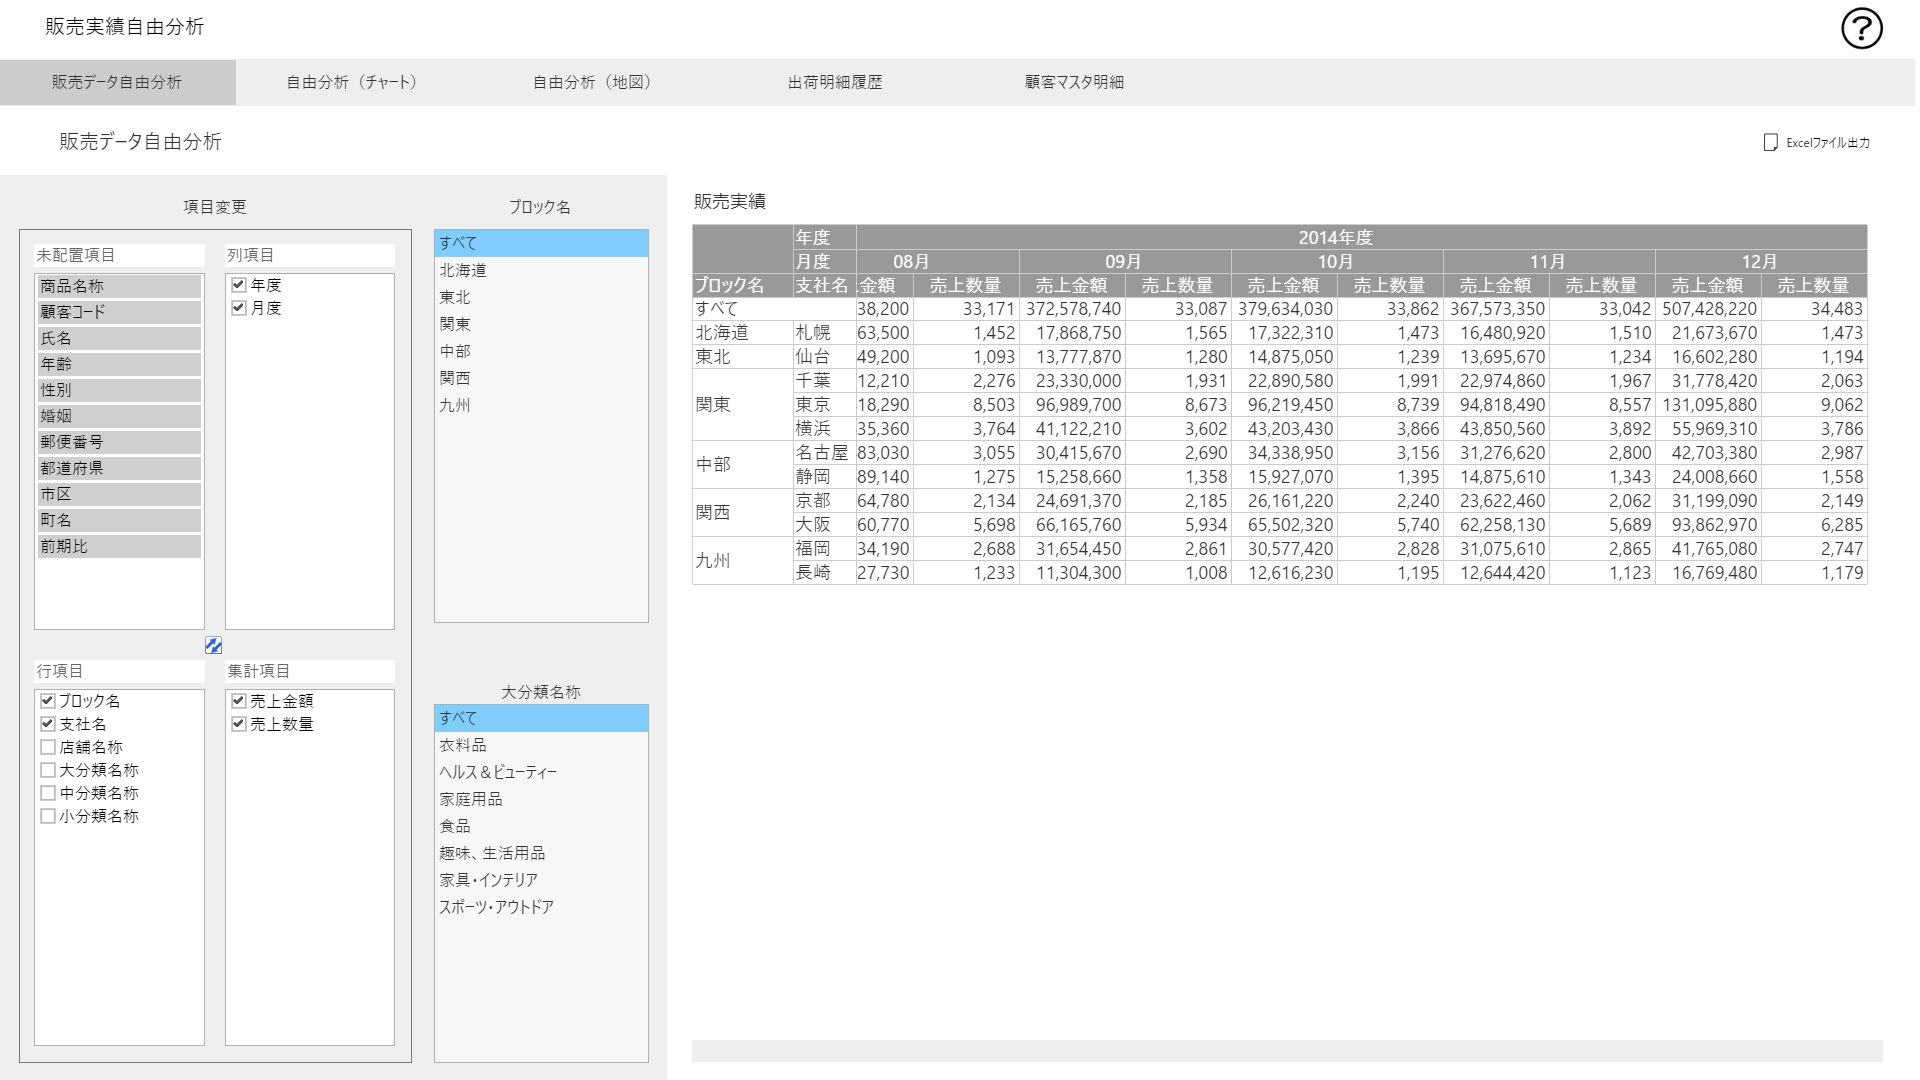Select 関東 in the block name list
1920x1080 pixels.
coord(455,324)
